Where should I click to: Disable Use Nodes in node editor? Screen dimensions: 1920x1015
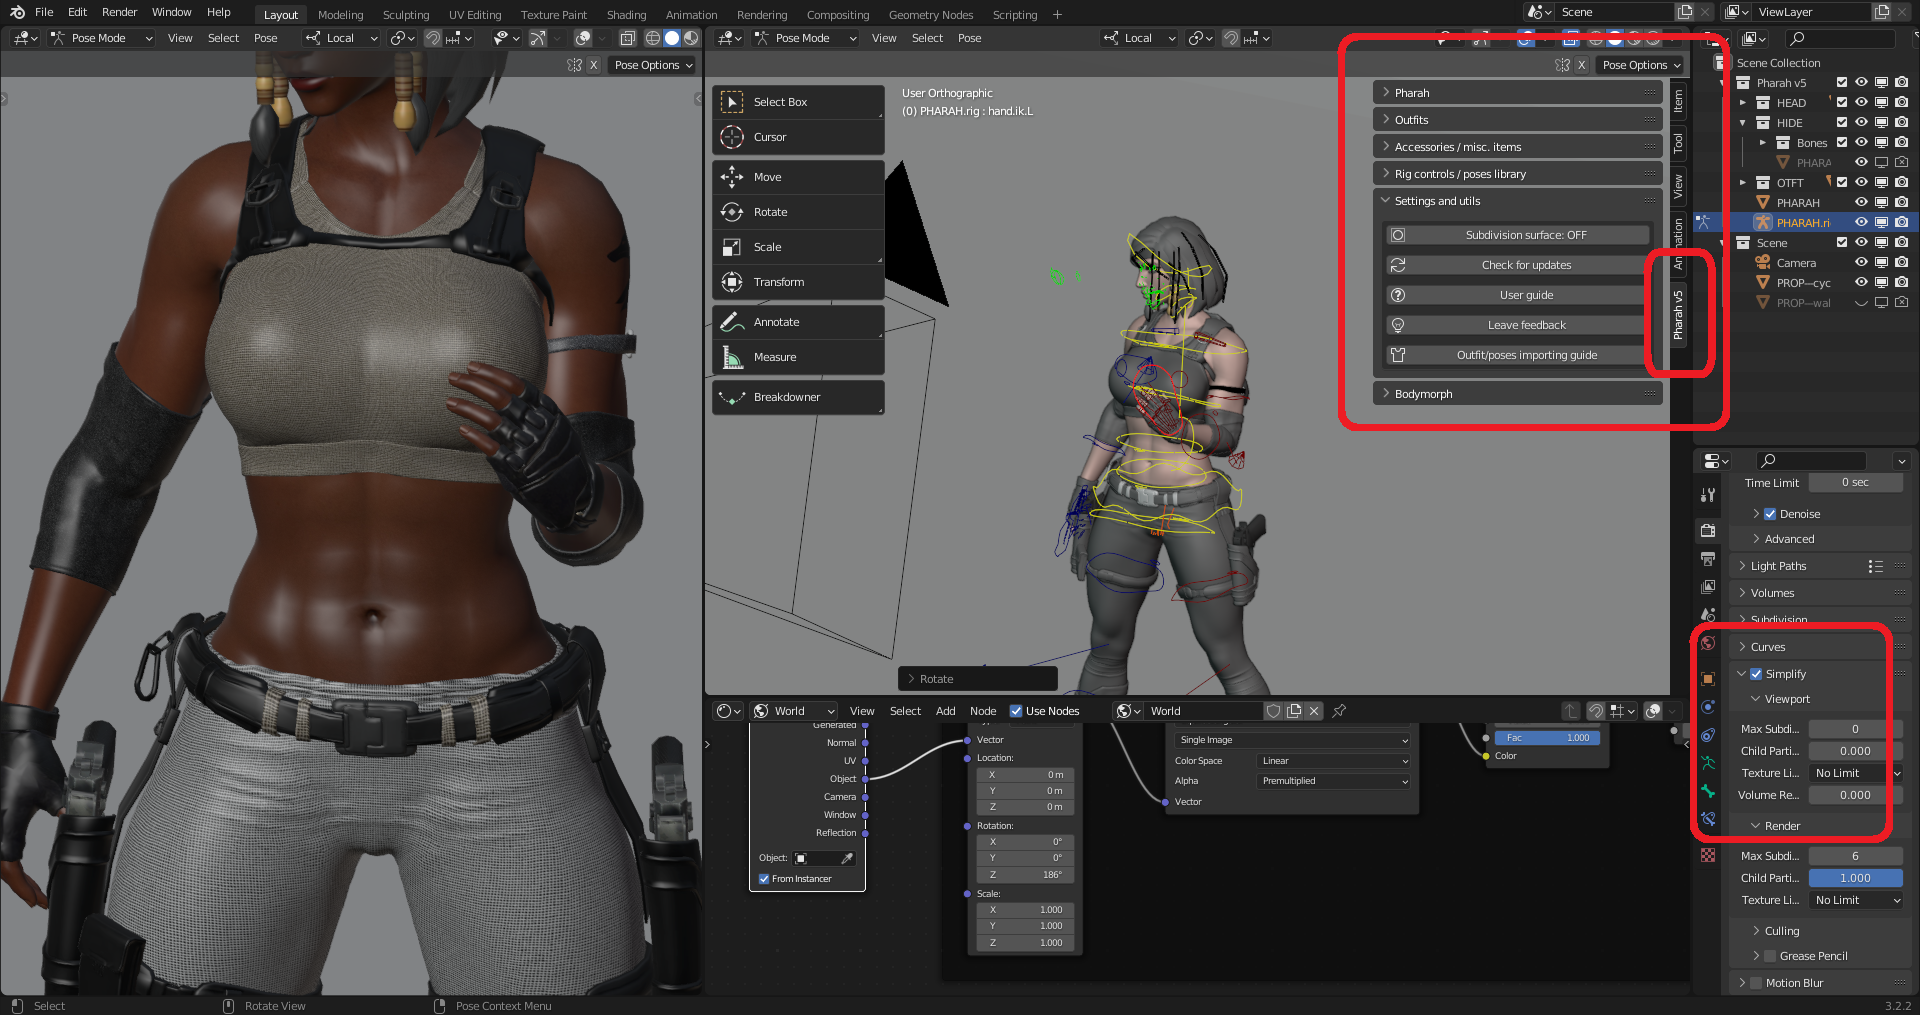click(x=1016, y=711)
